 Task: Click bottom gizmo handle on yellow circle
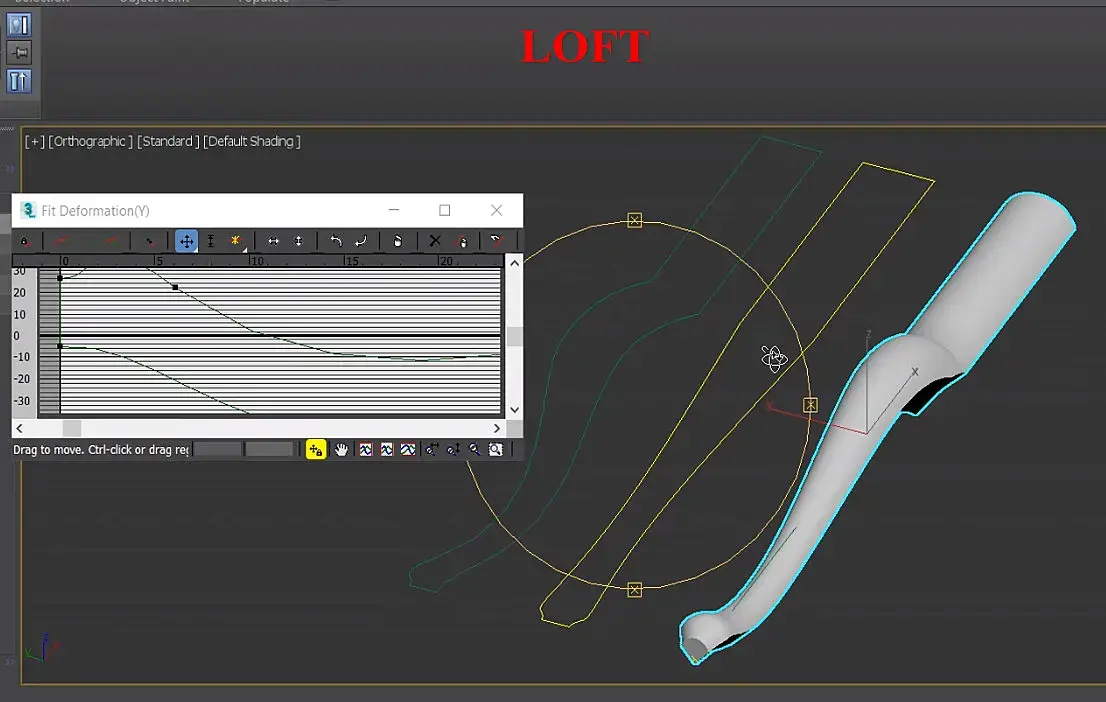tap(635, 590)
